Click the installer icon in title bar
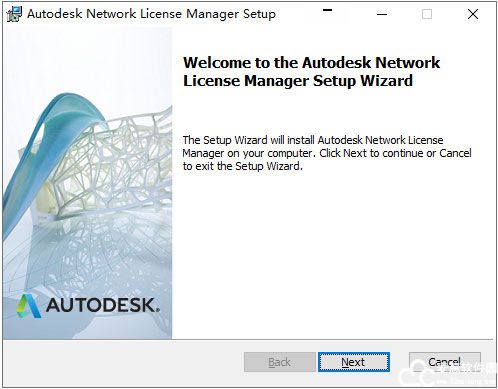This screenshot has width=498, height=389. tap(14, 14)
